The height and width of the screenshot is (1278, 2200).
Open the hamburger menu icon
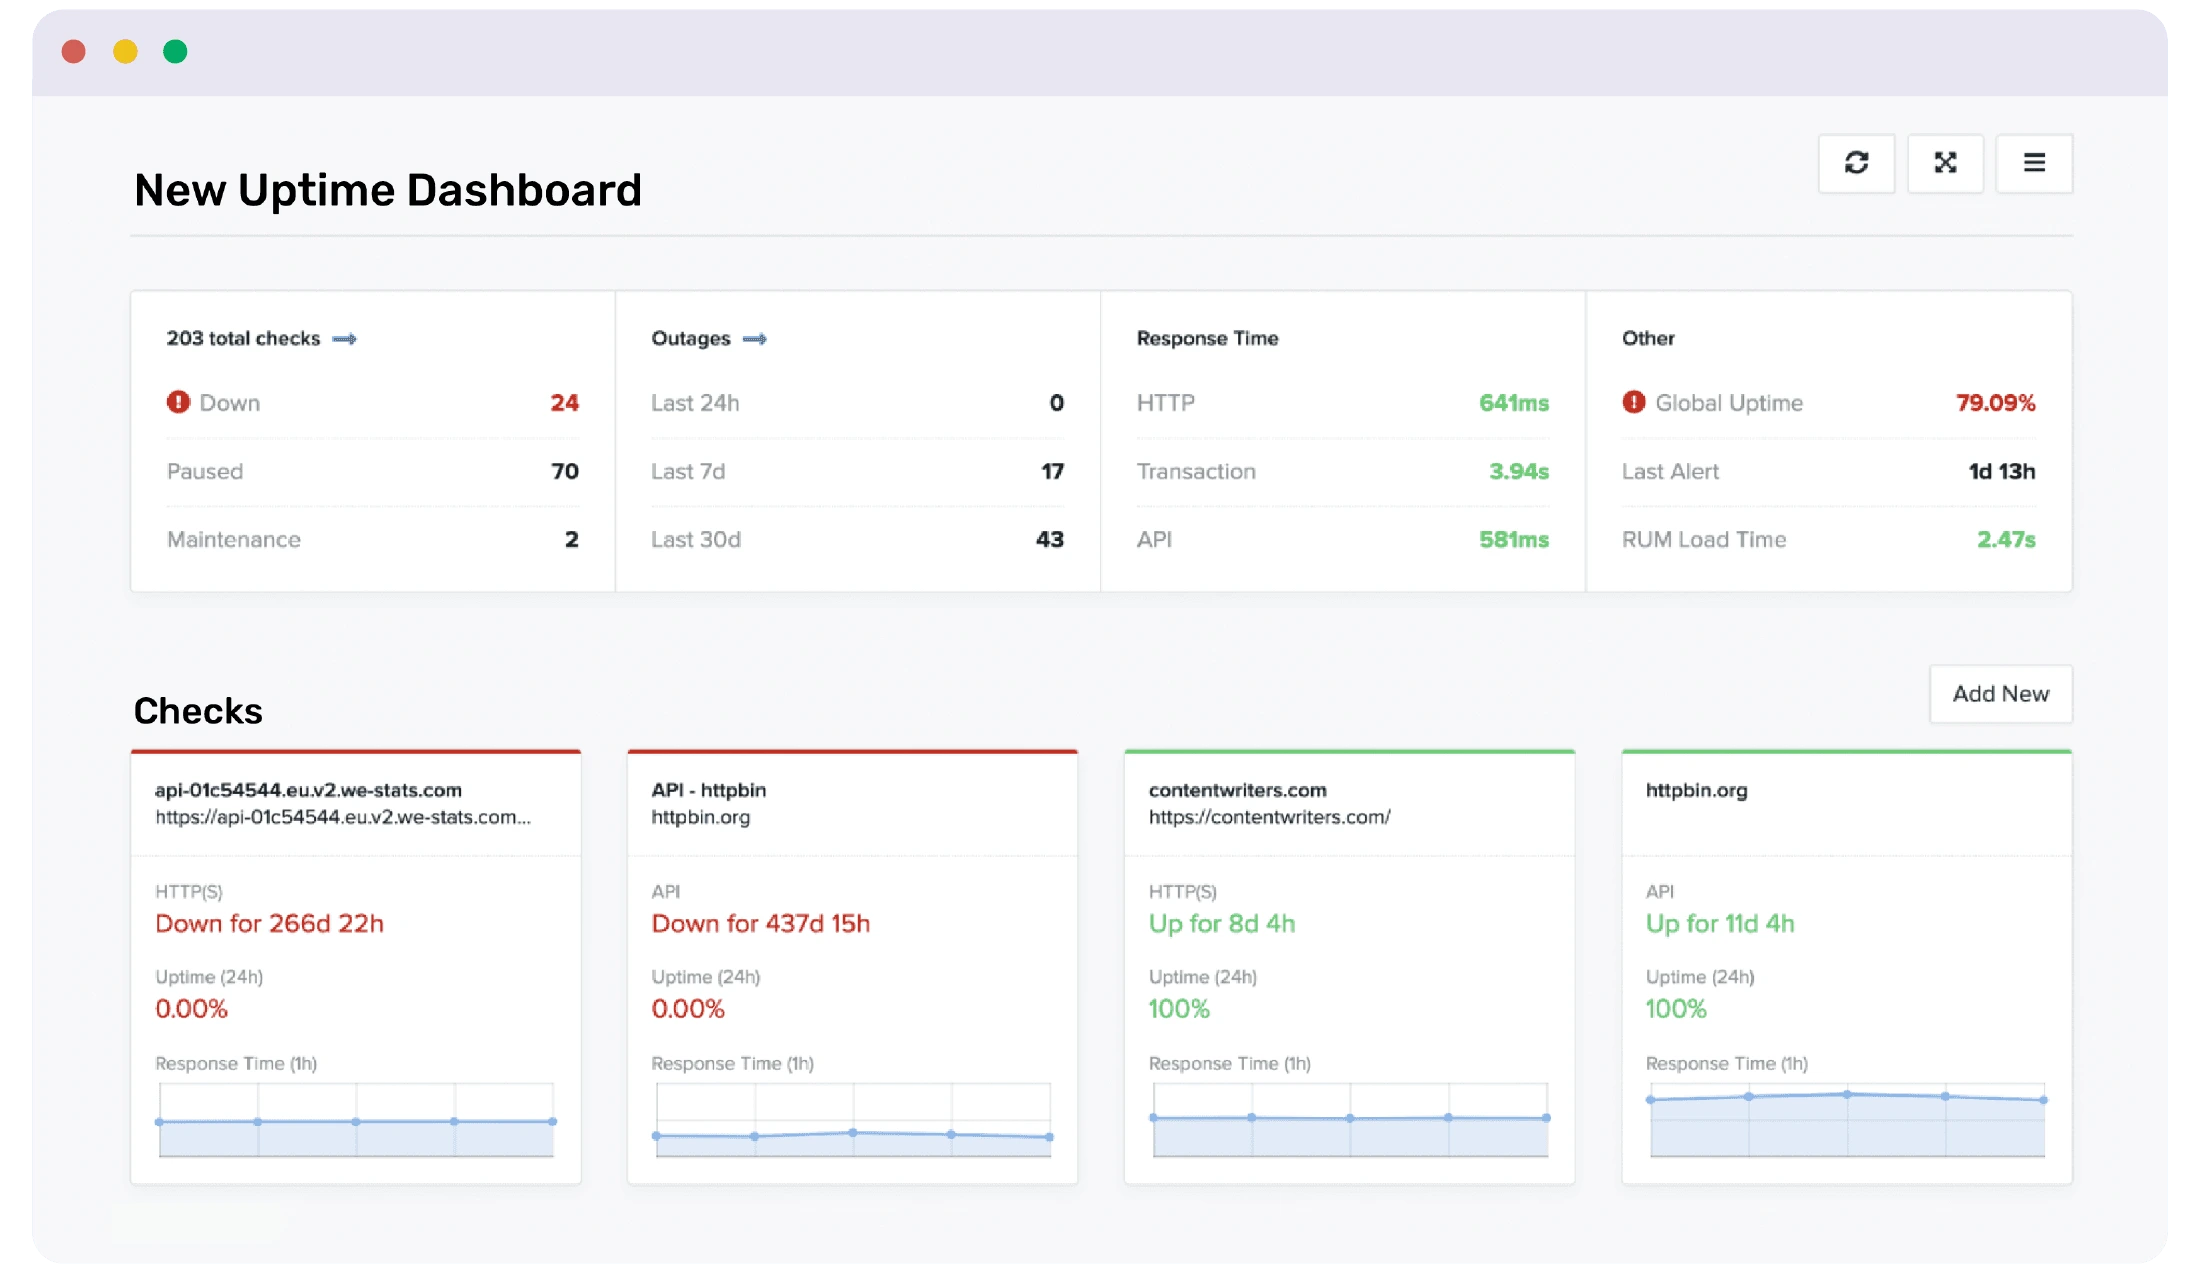2034,163
